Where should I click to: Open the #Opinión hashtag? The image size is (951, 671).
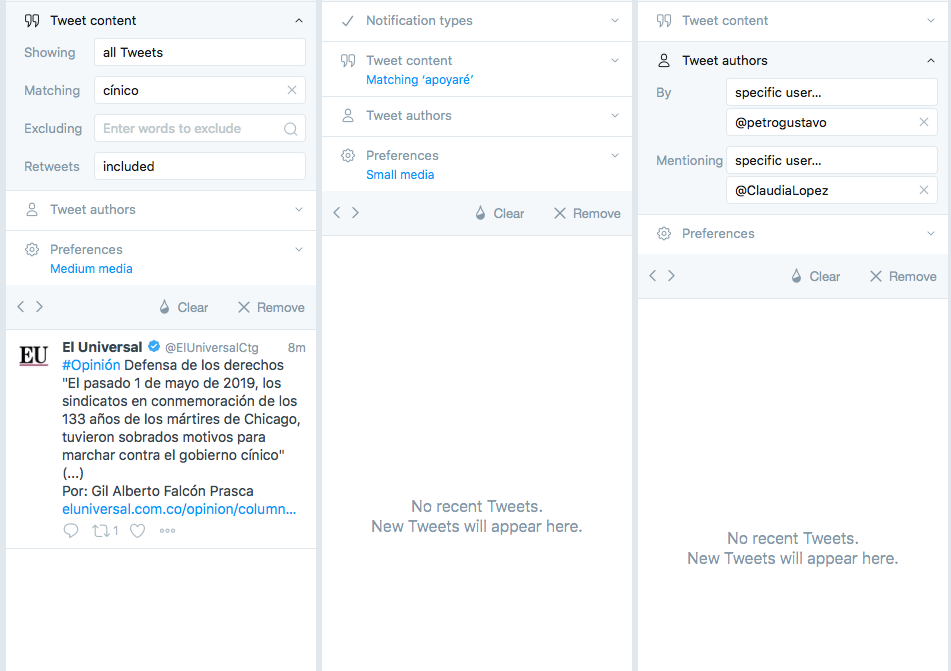[x=91, y=365]
